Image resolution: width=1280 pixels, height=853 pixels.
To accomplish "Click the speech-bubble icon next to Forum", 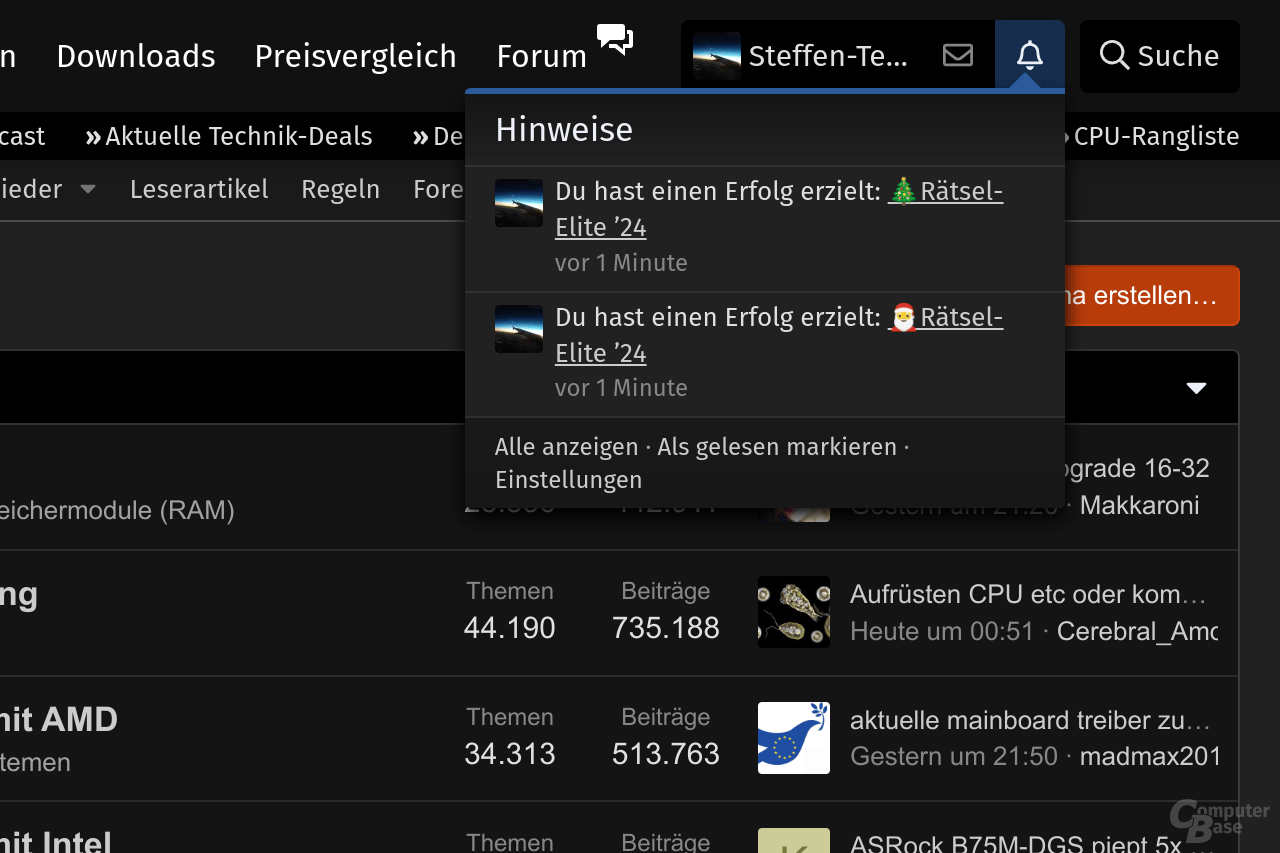I will click(614, 40).
